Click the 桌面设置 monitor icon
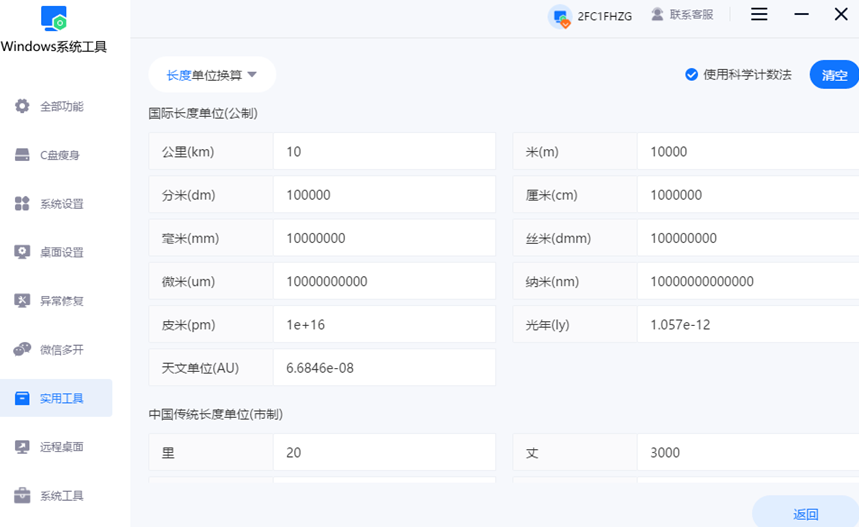Viewport: 859px width, 527px height. click(x=22, y=252)
